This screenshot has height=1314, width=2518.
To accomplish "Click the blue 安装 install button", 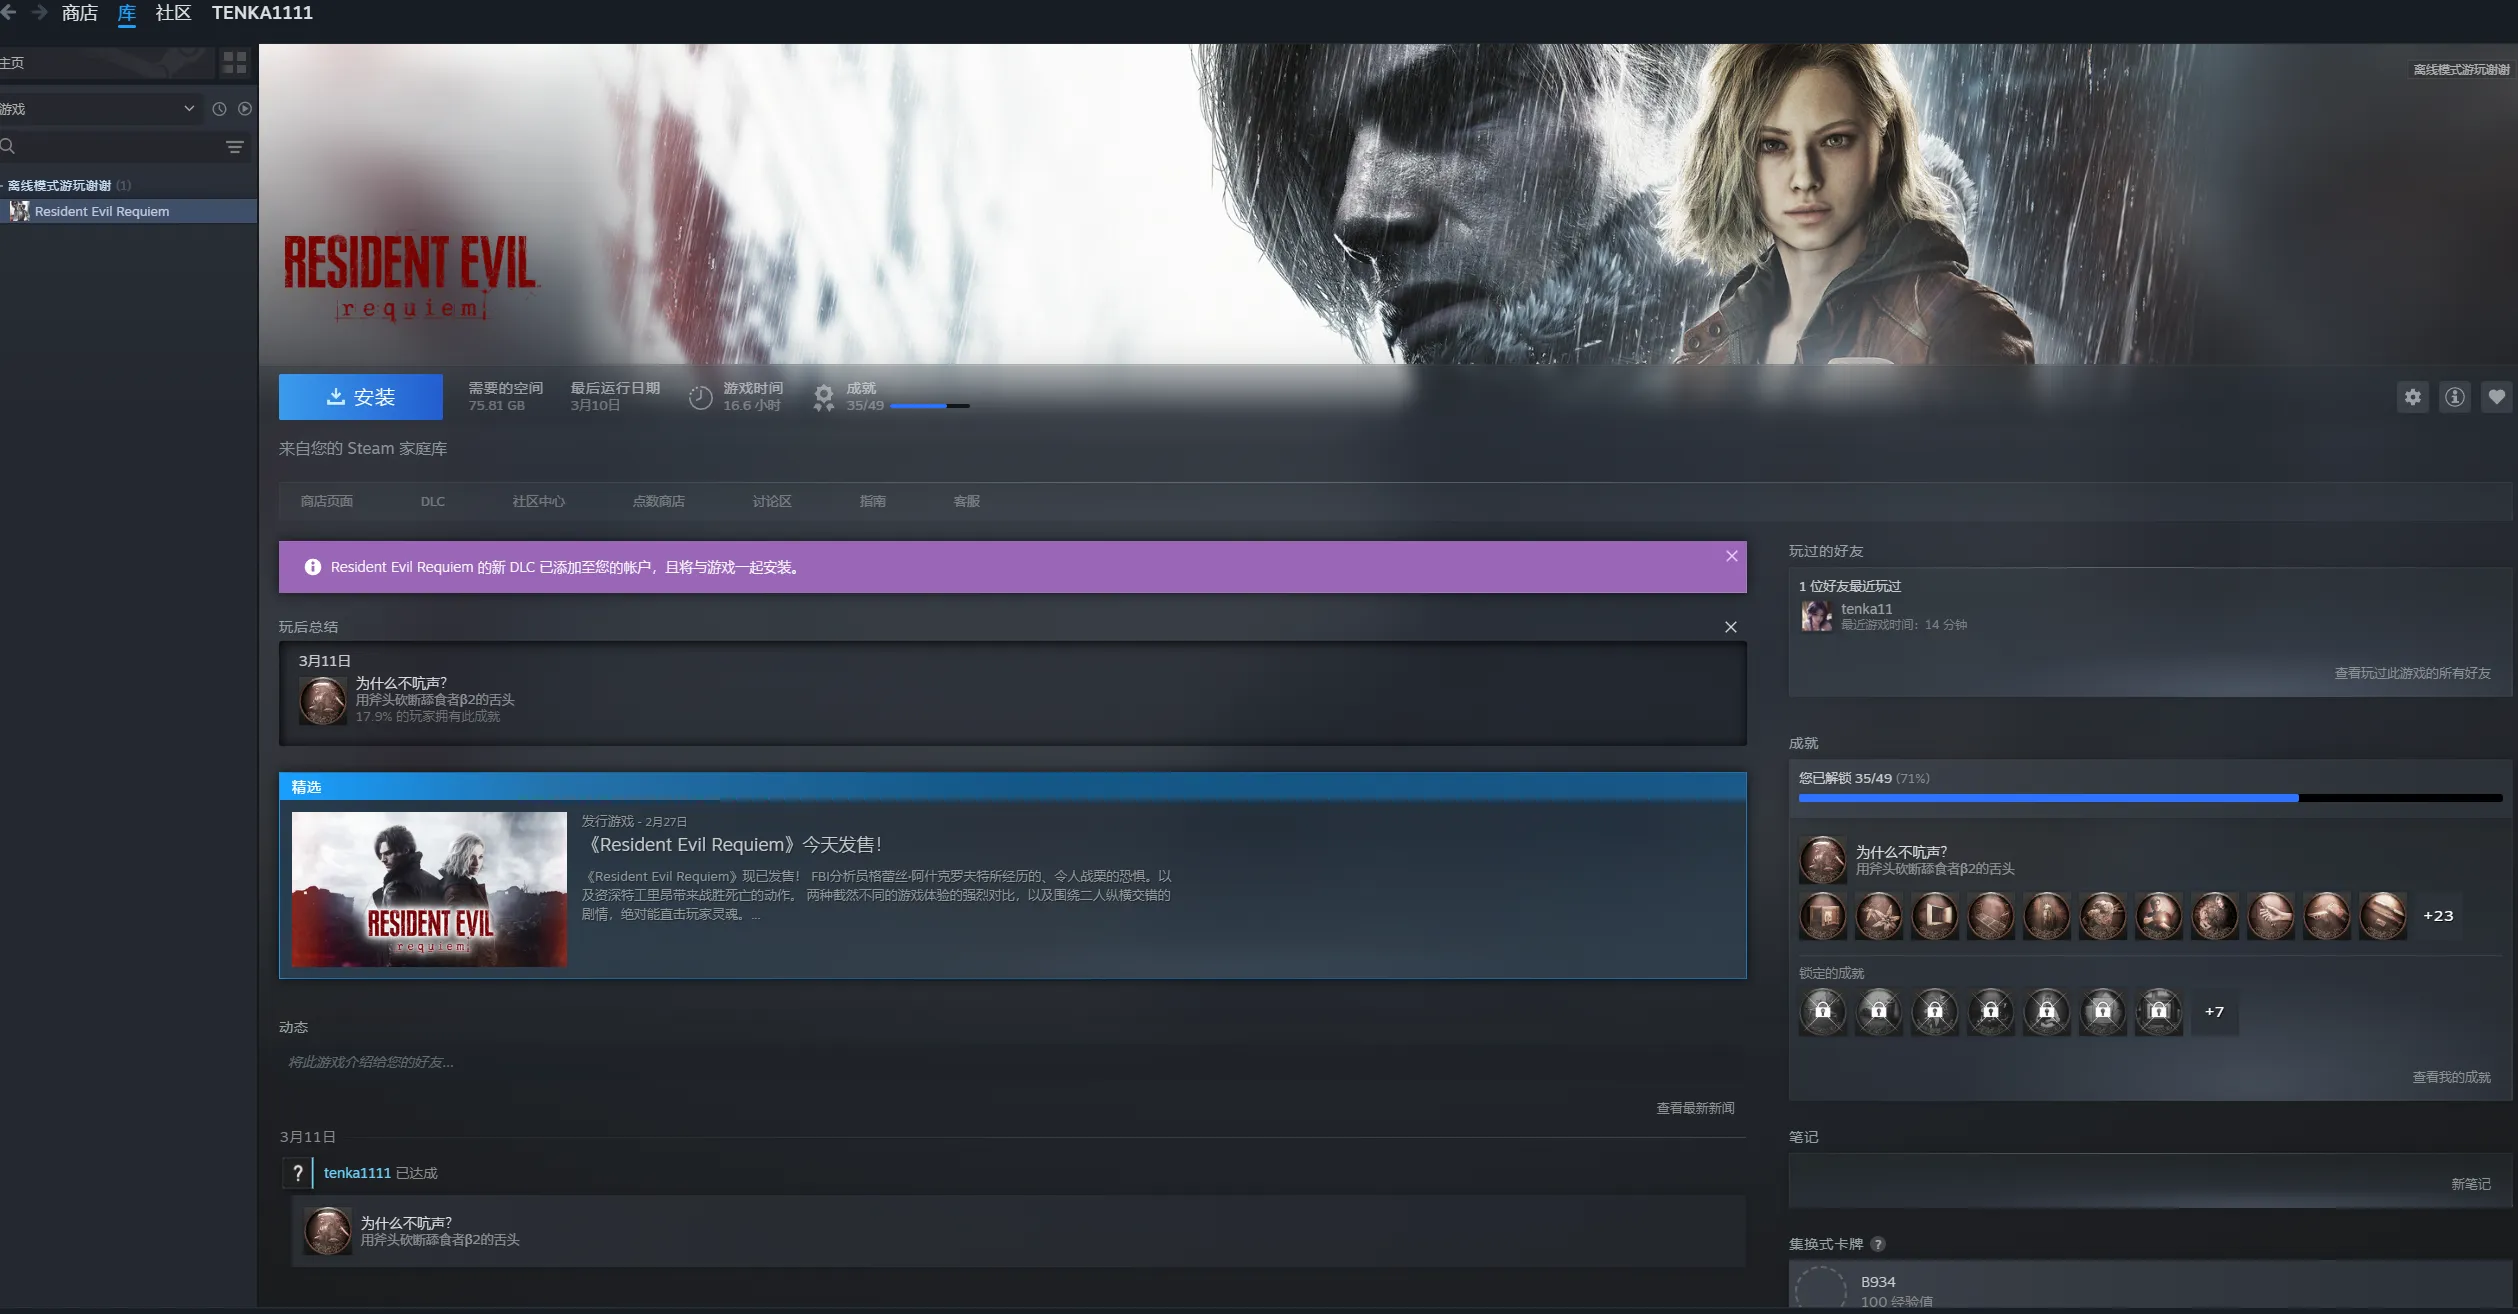I will click(x=361, y=397).
